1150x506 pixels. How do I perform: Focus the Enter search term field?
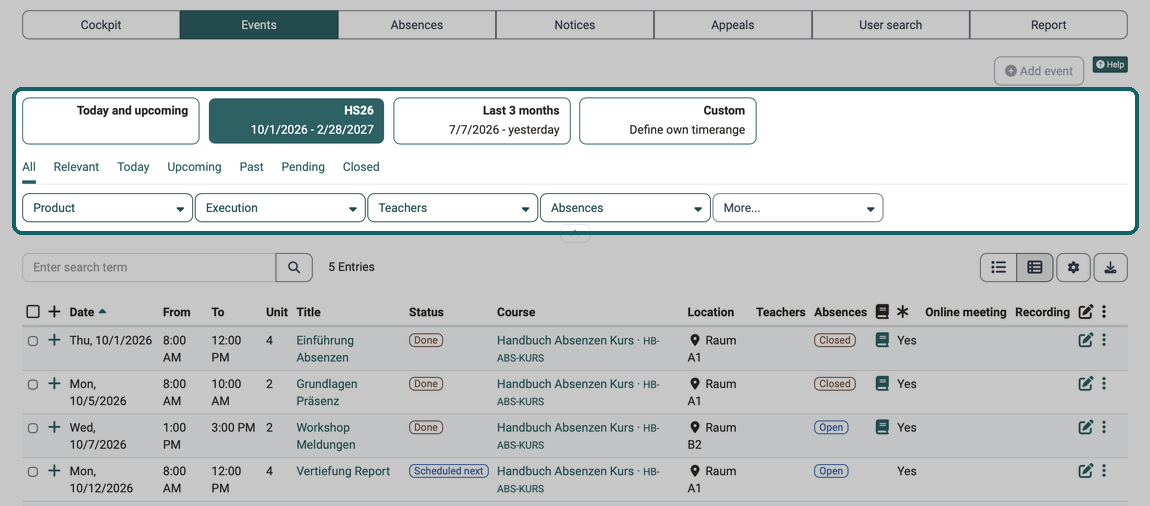coord(149,268)
